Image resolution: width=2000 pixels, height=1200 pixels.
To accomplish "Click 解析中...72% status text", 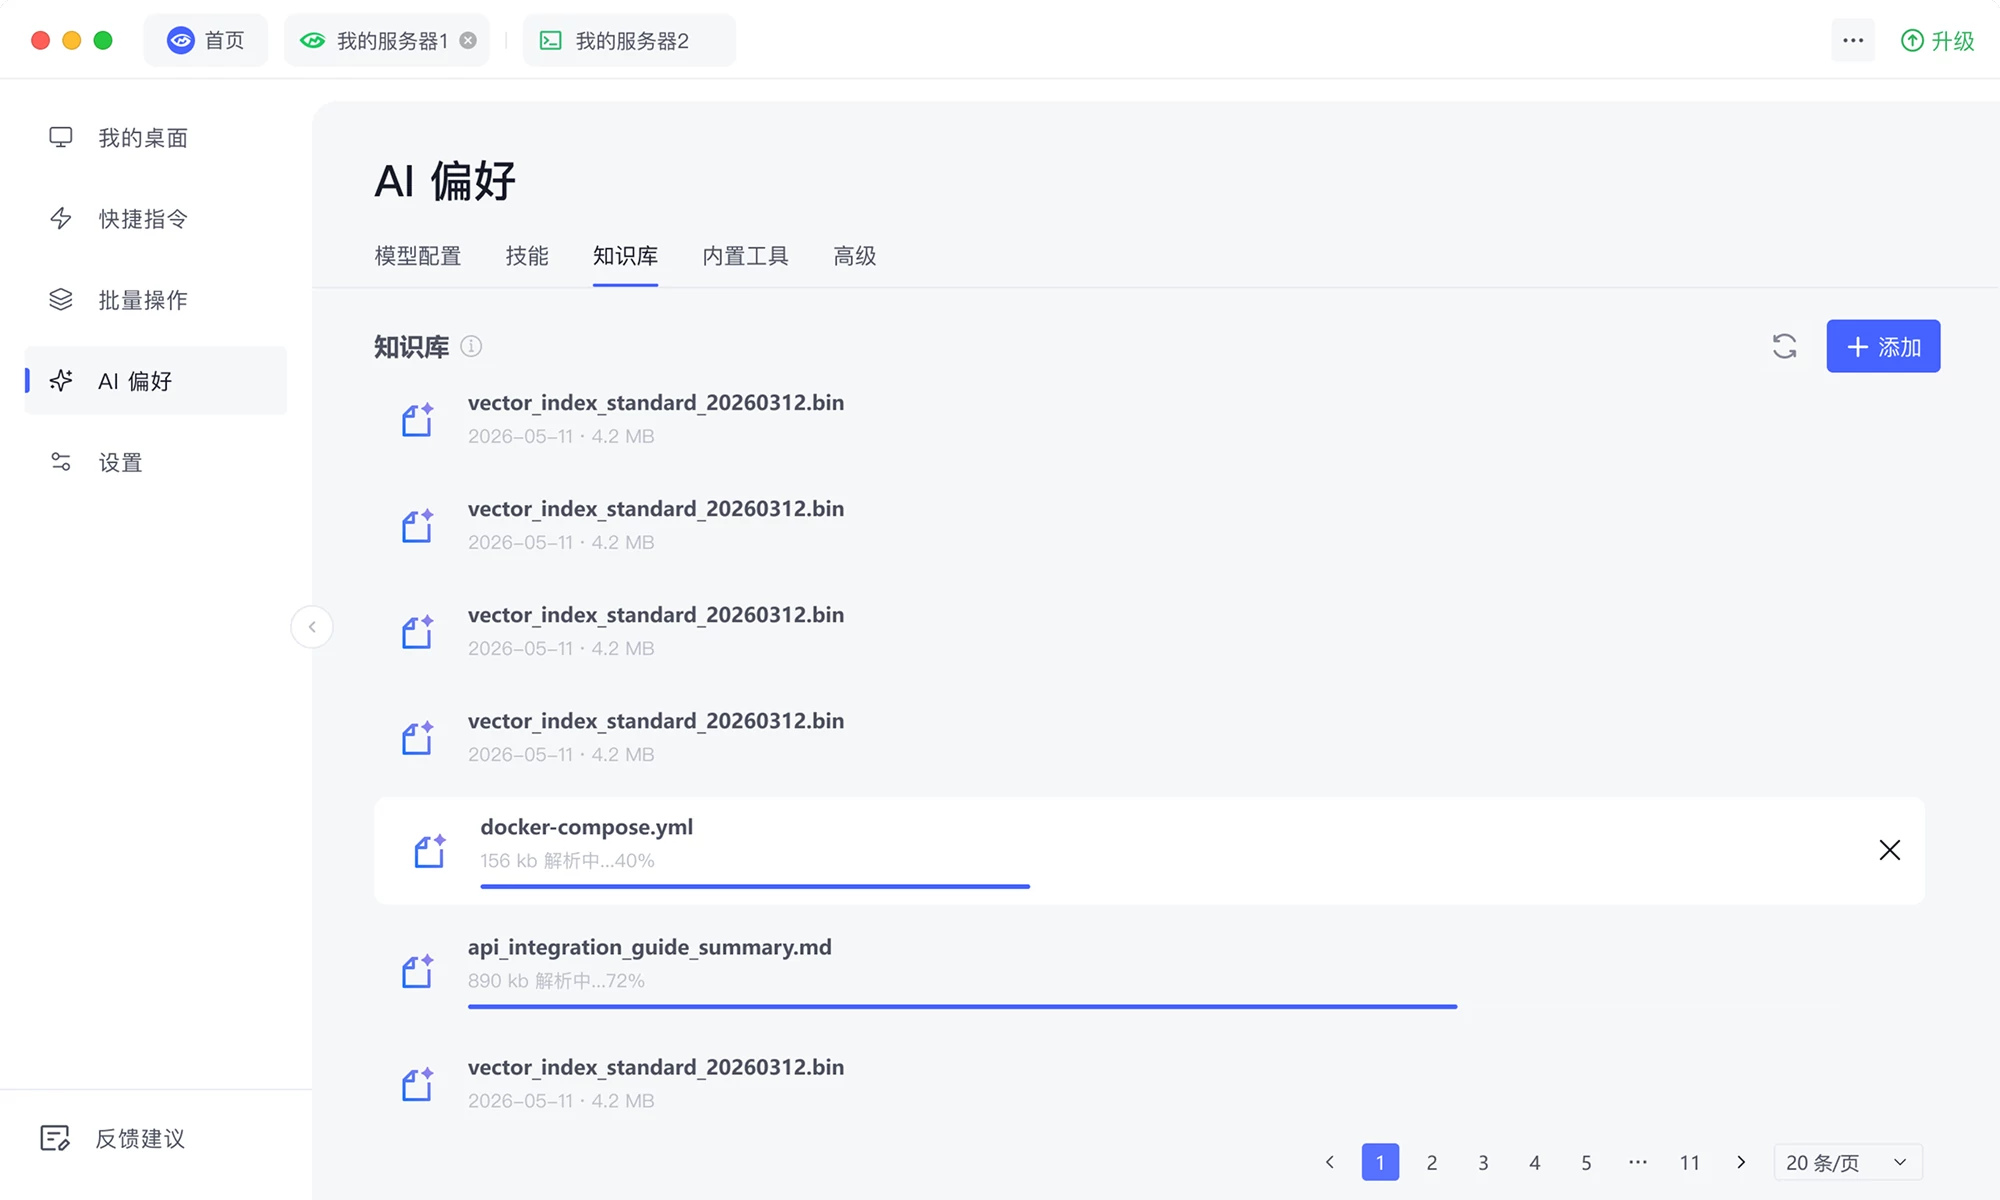I will click(590, 980).
